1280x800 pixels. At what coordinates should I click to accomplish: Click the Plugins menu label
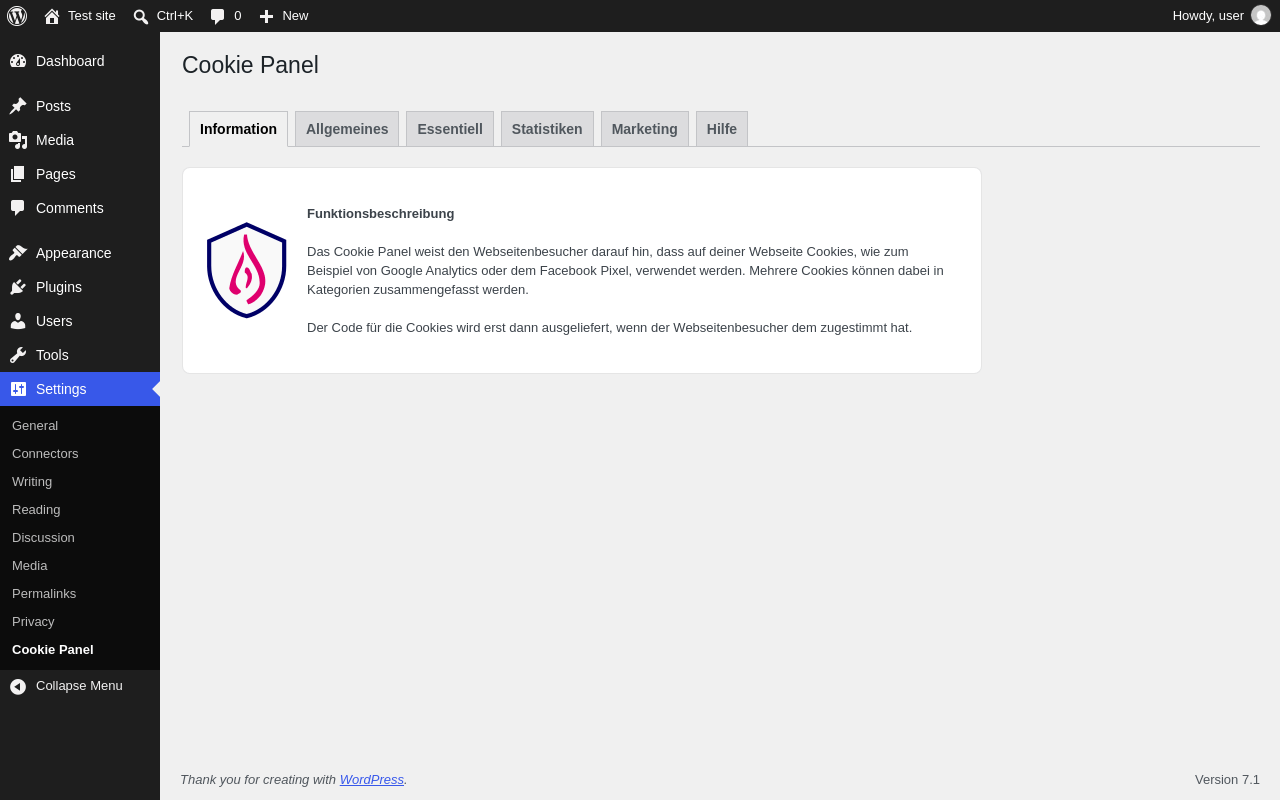pos(59,287)
